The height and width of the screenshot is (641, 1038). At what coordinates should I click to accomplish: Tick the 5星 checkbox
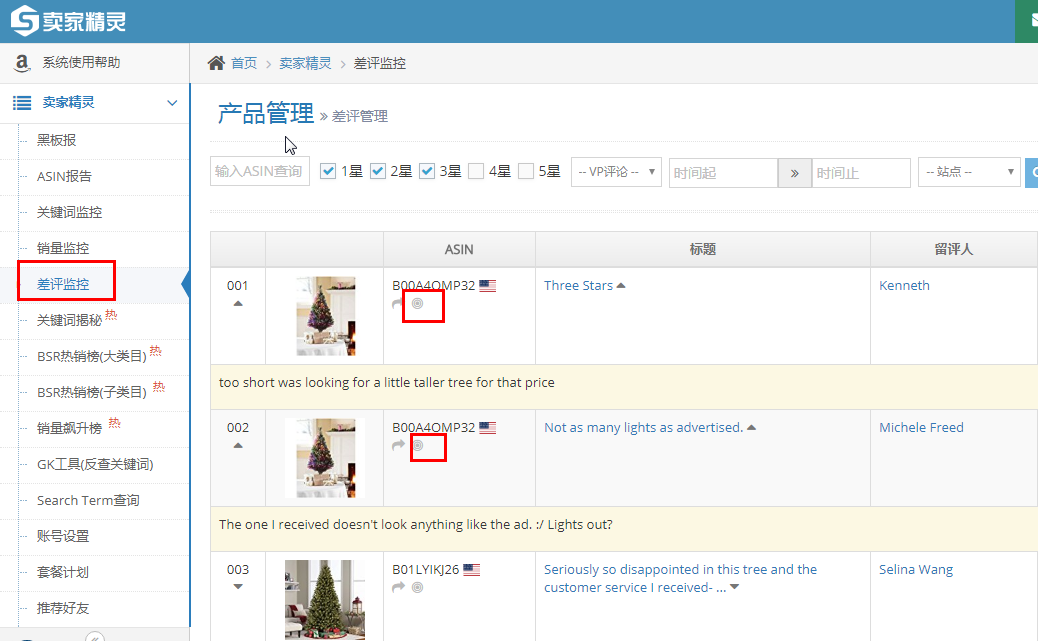[526, 171]
